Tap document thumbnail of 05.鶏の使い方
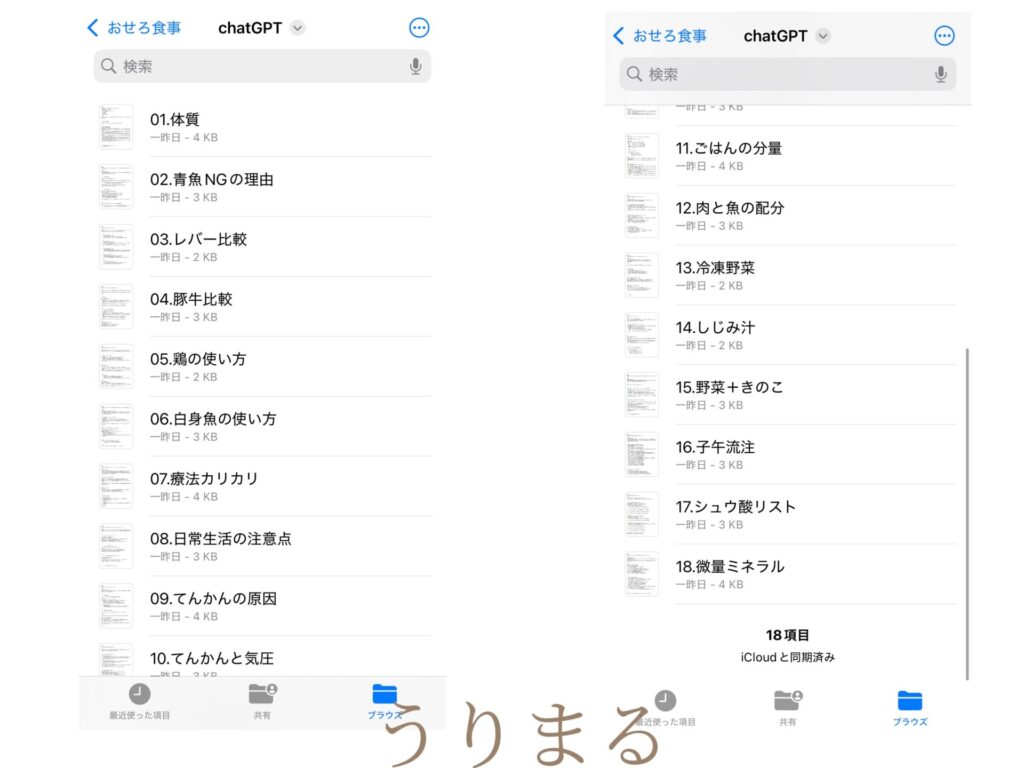This screenshot has width=1024, height=768. click(x=116, y=366)
